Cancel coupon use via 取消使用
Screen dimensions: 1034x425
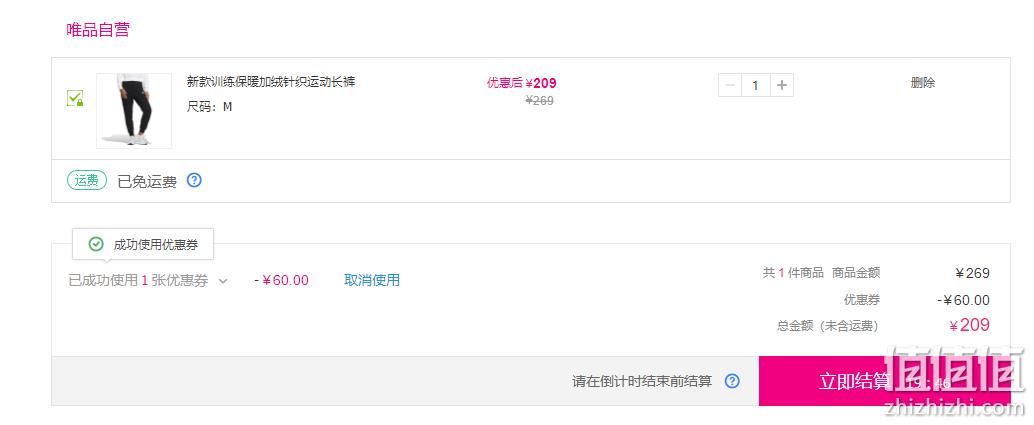[x=372, y=280]
